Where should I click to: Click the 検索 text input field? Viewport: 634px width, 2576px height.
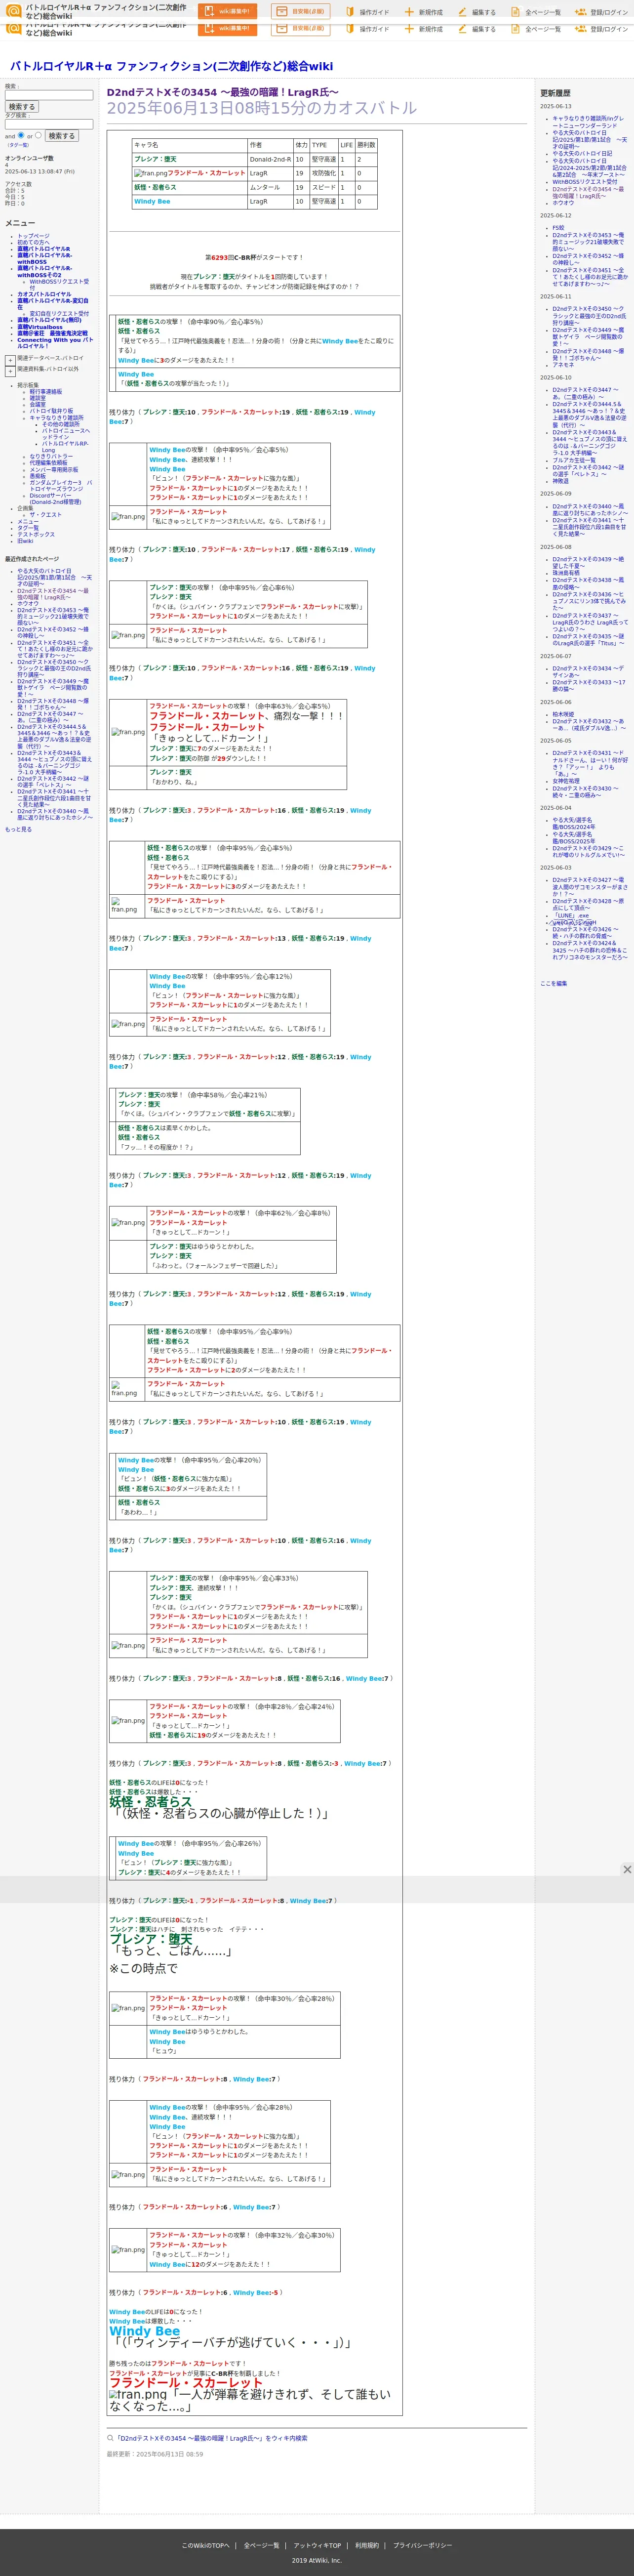click(x=49, y=96)
